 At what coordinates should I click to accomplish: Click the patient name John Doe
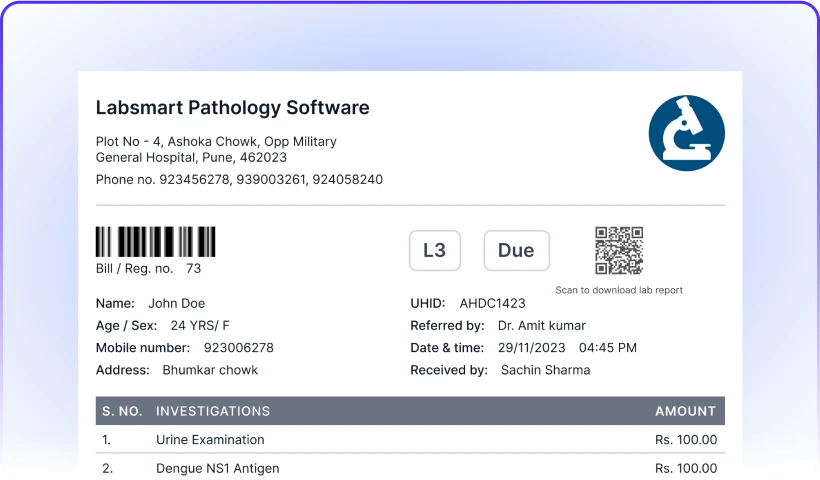177,303
